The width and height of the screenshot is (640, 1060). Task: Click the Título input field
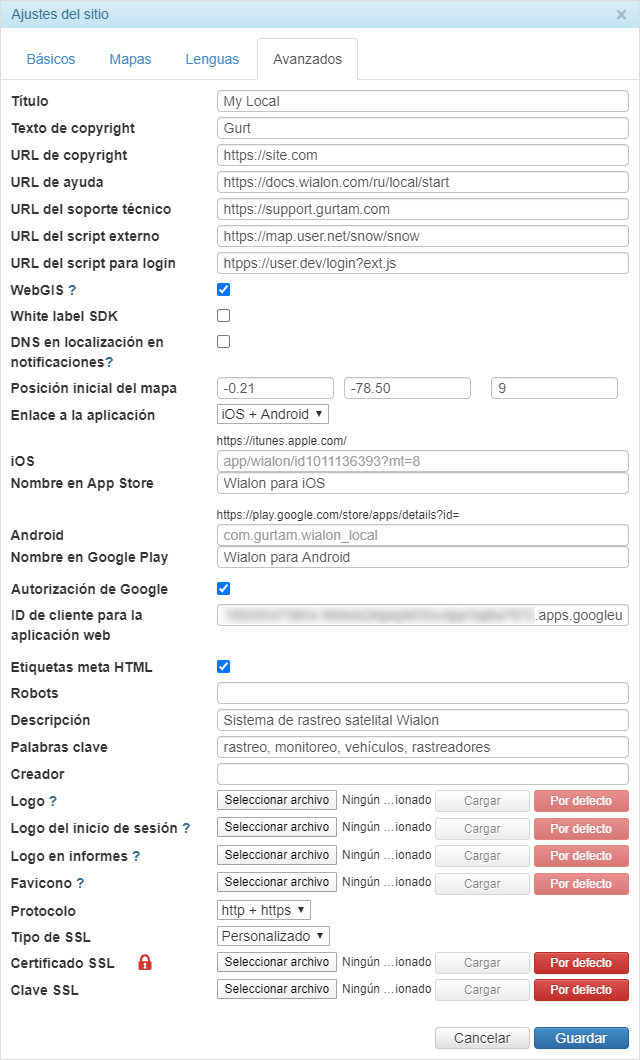click(422, 101)
